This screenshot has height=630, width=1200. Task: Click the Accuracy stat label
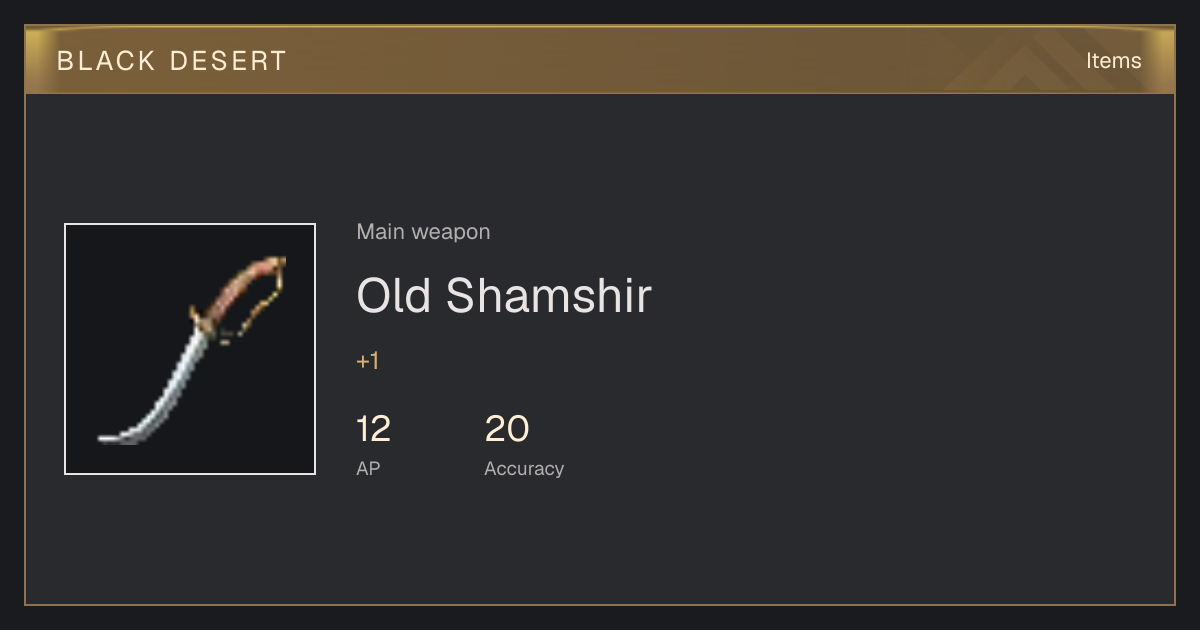[x=524, y=468]
